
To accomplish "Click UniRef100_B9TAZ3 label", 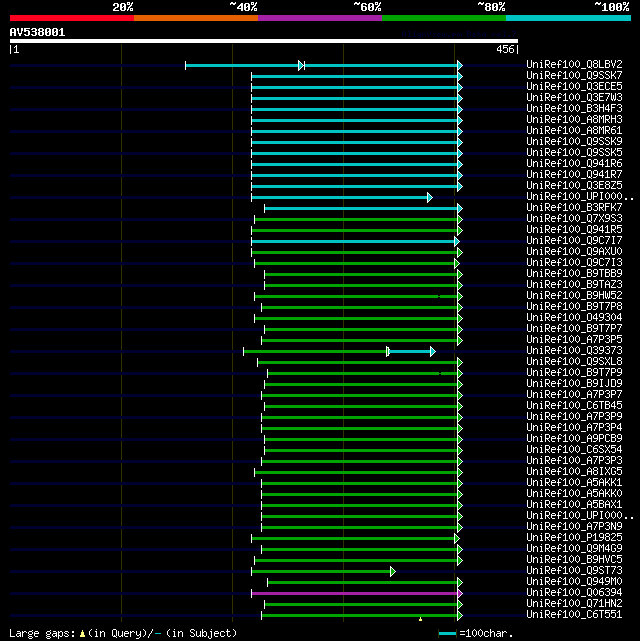I will tap(574, 285).
